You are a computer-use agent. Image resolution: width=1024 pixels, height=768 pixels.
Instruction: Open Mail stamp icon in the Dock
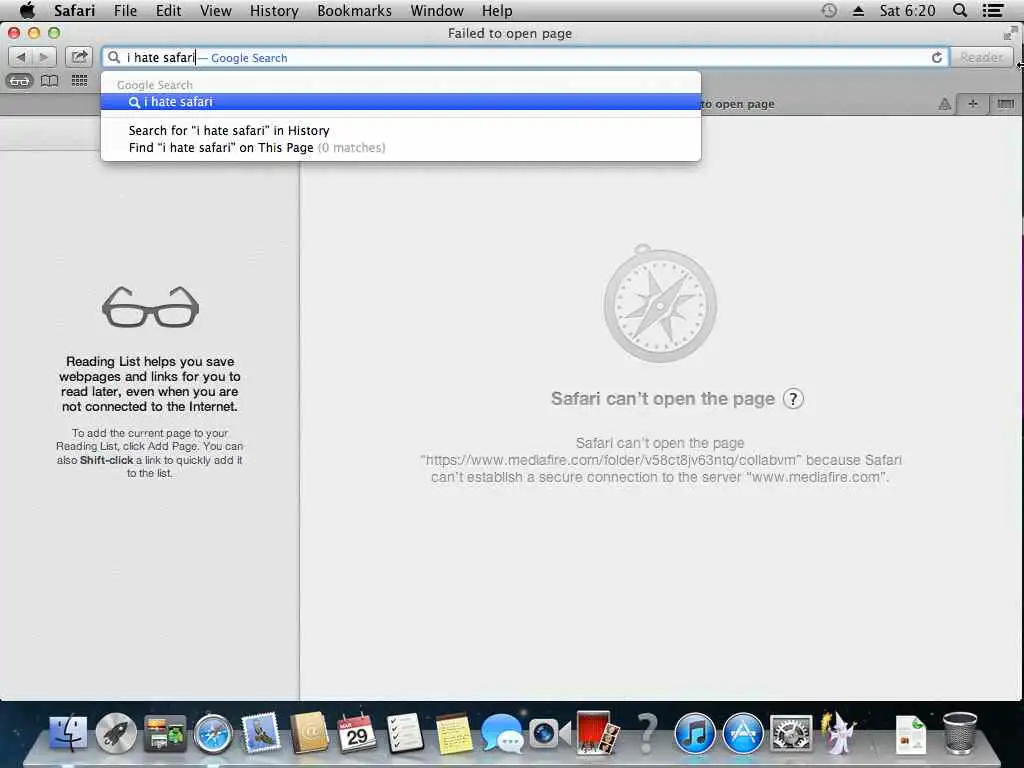[261, 733]
